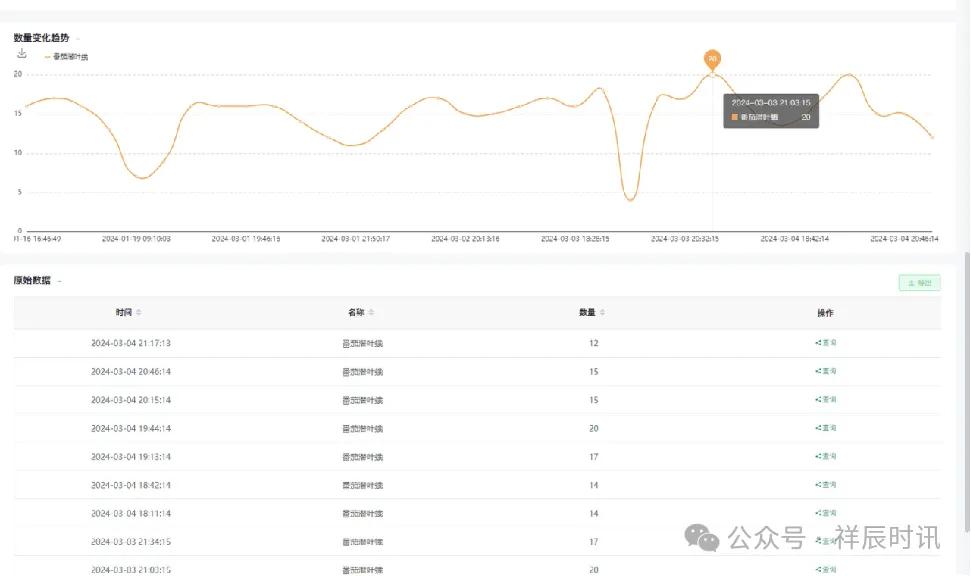Sort table by the 数量 column sort icon
This screenshot has height=576, width=971.
point(602,313)
